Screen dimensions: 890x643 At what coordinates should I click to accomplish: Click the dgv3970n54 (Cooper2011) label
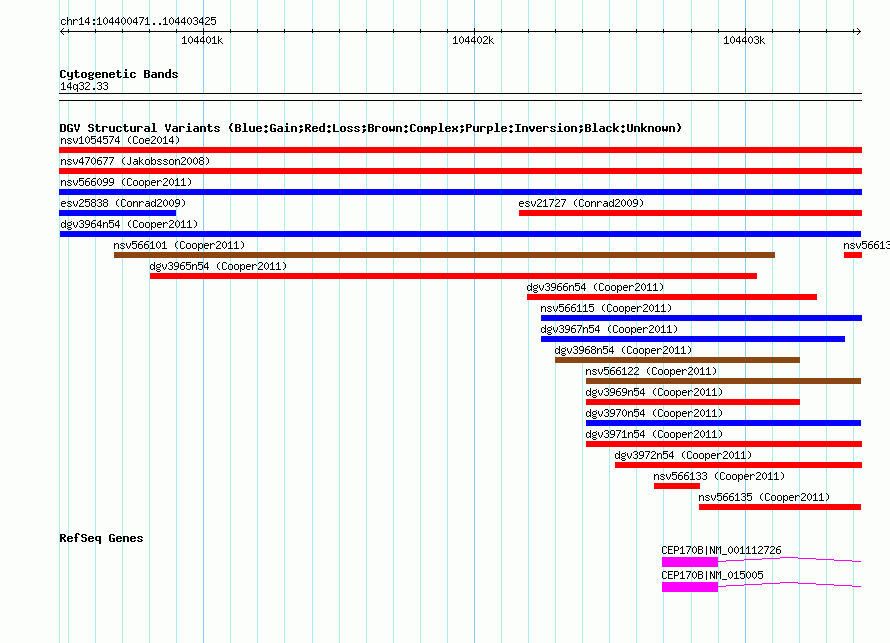pos(654,413)
